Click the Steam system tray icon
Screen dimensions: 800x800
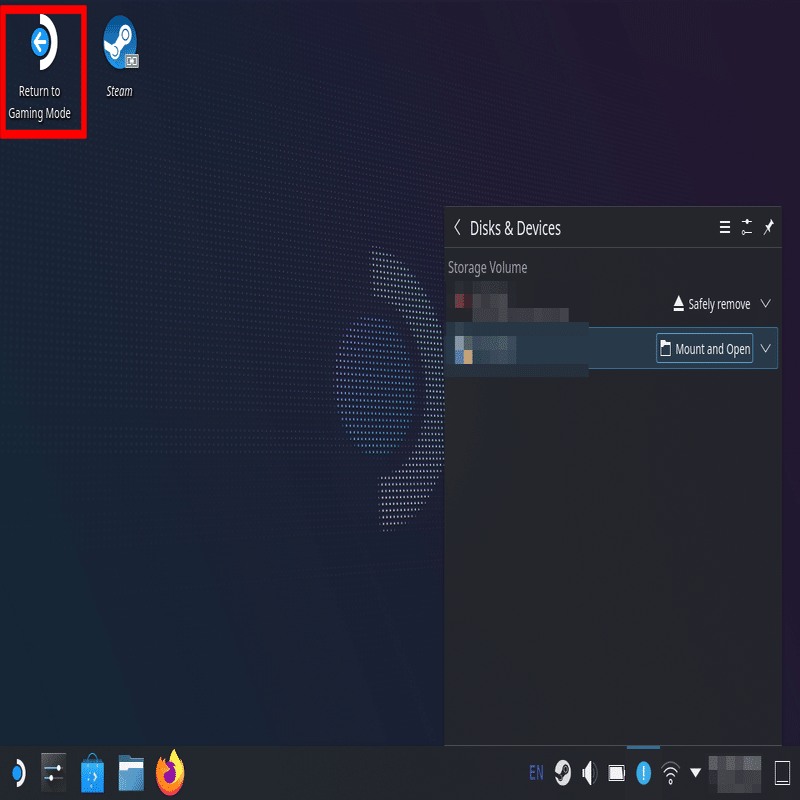562,773
